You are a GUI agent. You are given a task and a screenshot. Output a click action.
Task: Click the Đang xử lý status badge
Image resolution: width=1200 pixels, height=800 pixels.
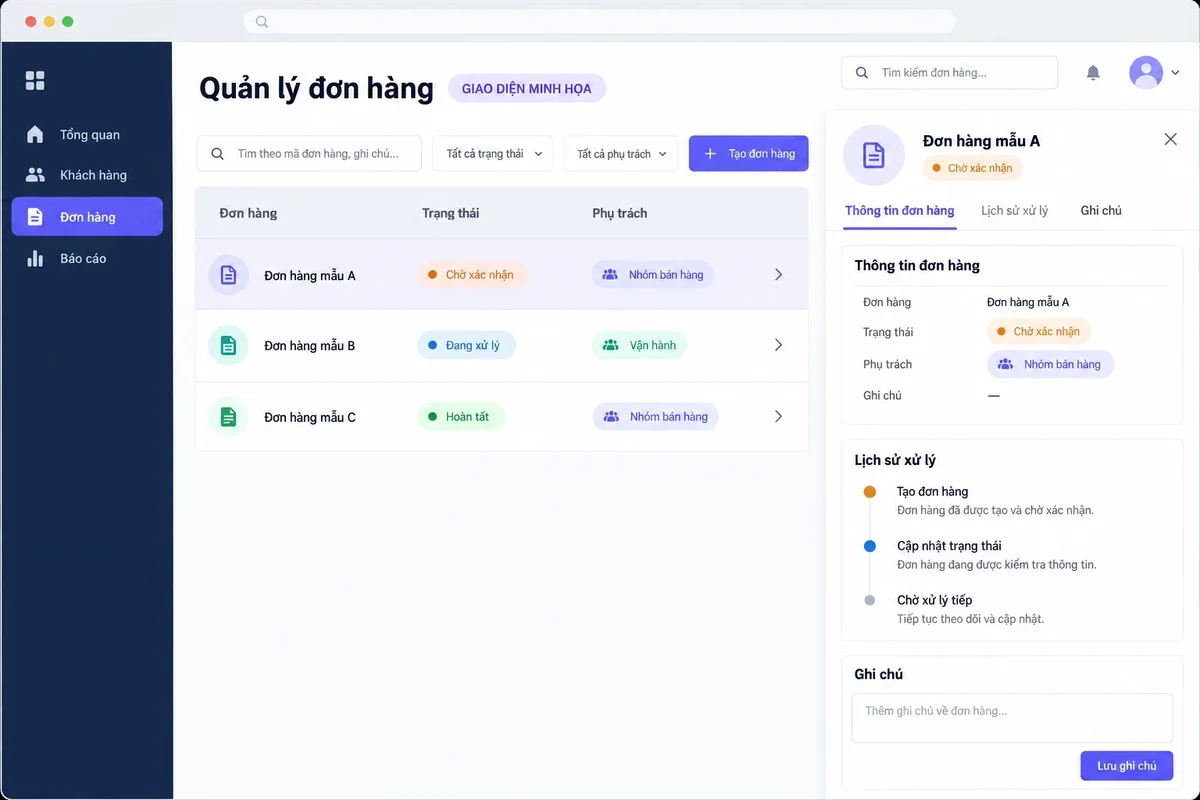coord(466,345)
